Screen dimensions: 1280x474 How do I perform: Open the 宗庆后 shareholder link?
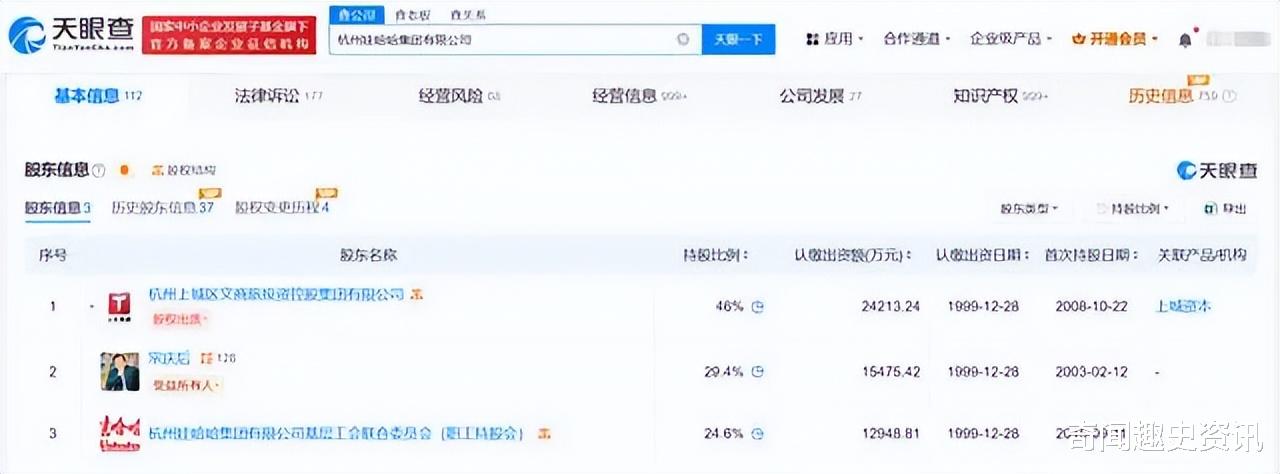169,358
